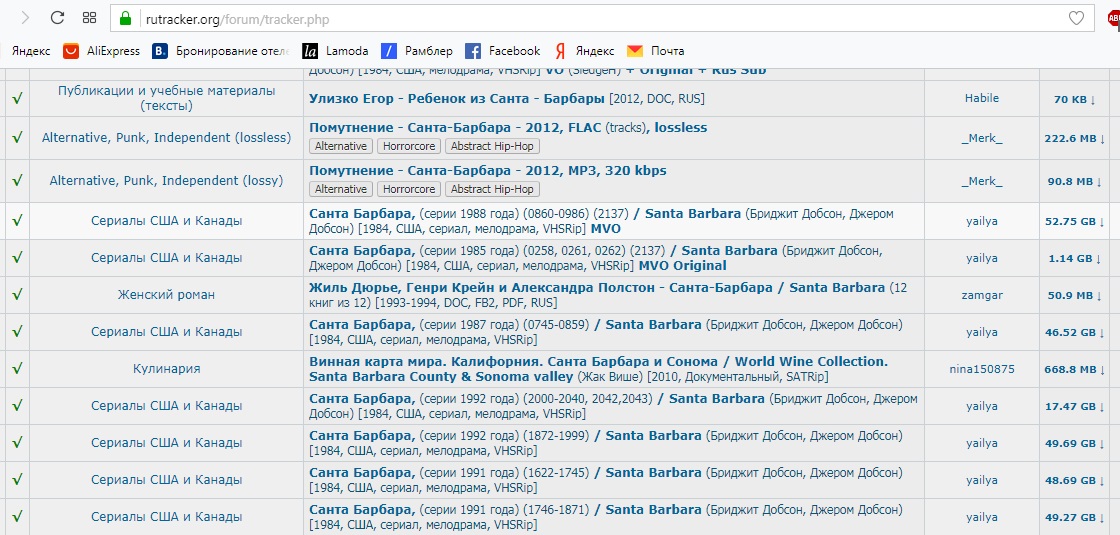Open the speed dial grid icon
The image size is (1120, 535).
pyautogui.click(x=89, y=18)
